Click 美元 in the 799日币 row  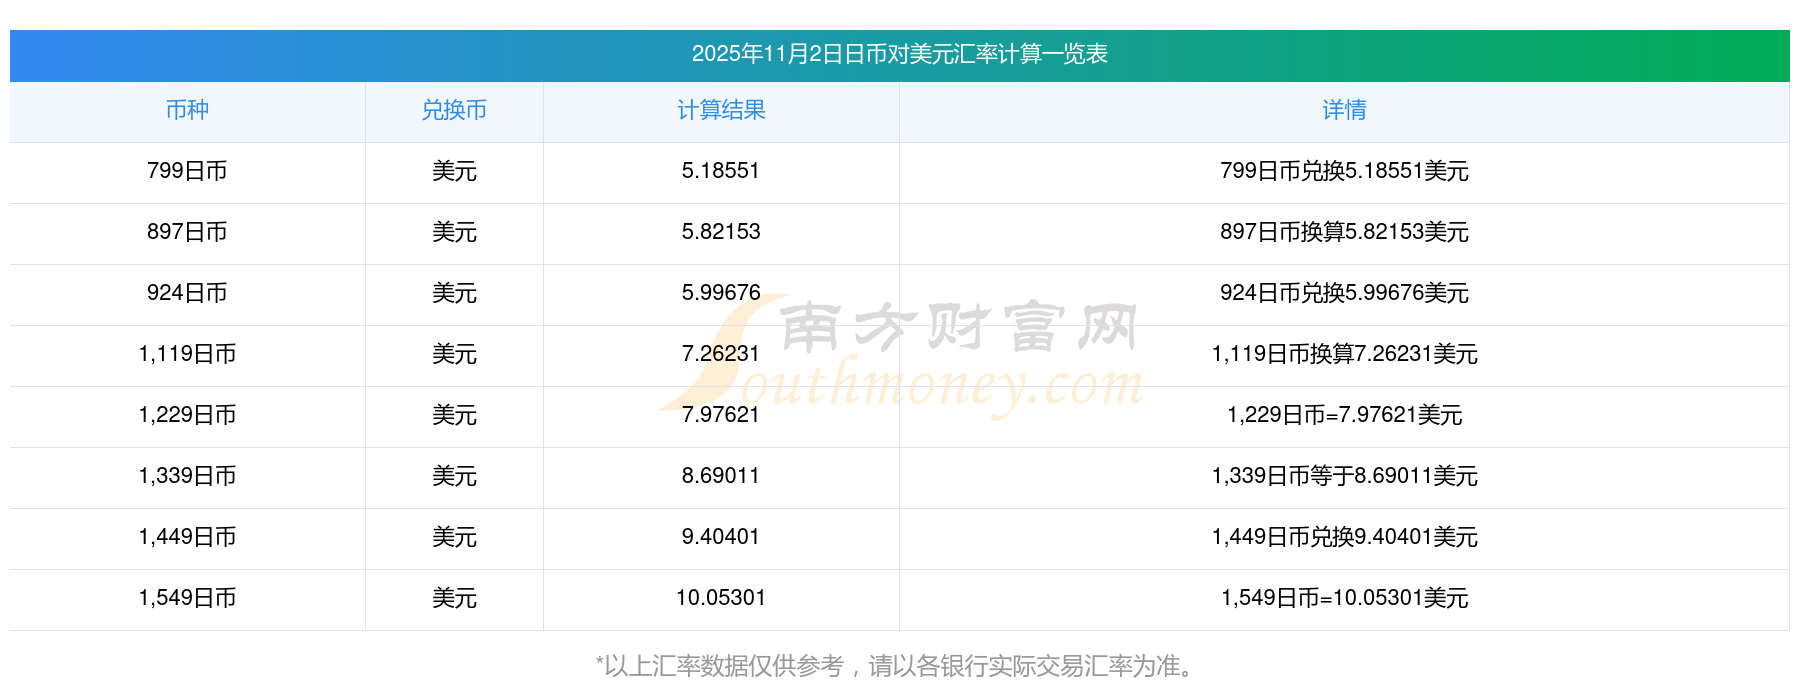454,171
